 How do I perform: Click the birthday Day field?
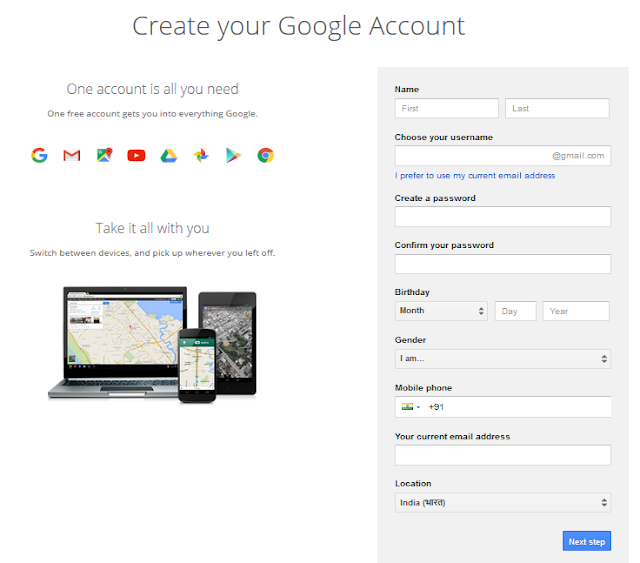(516, 311)
